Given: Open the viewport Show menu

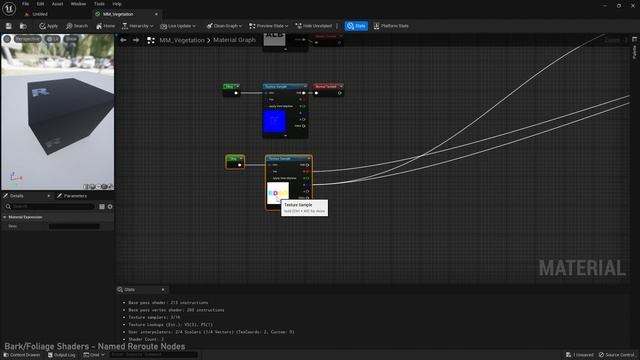Looking at the screenshot, I should tap(71, 39).
